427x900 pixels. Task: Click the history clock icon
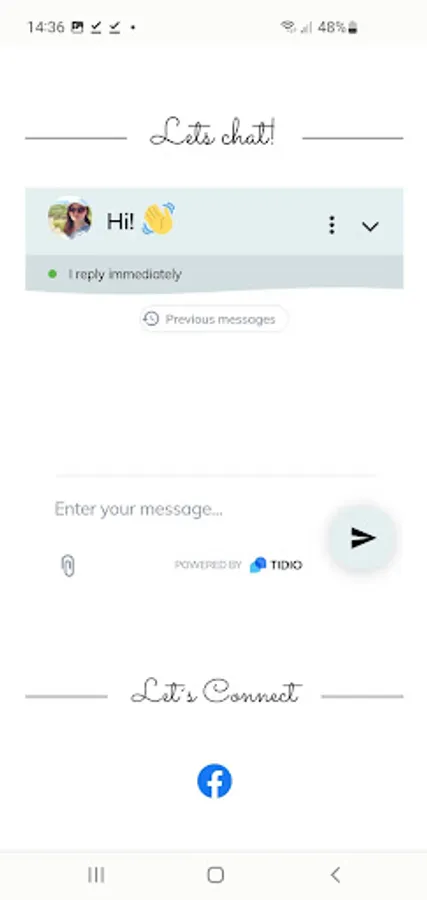[x=151, y=319]
